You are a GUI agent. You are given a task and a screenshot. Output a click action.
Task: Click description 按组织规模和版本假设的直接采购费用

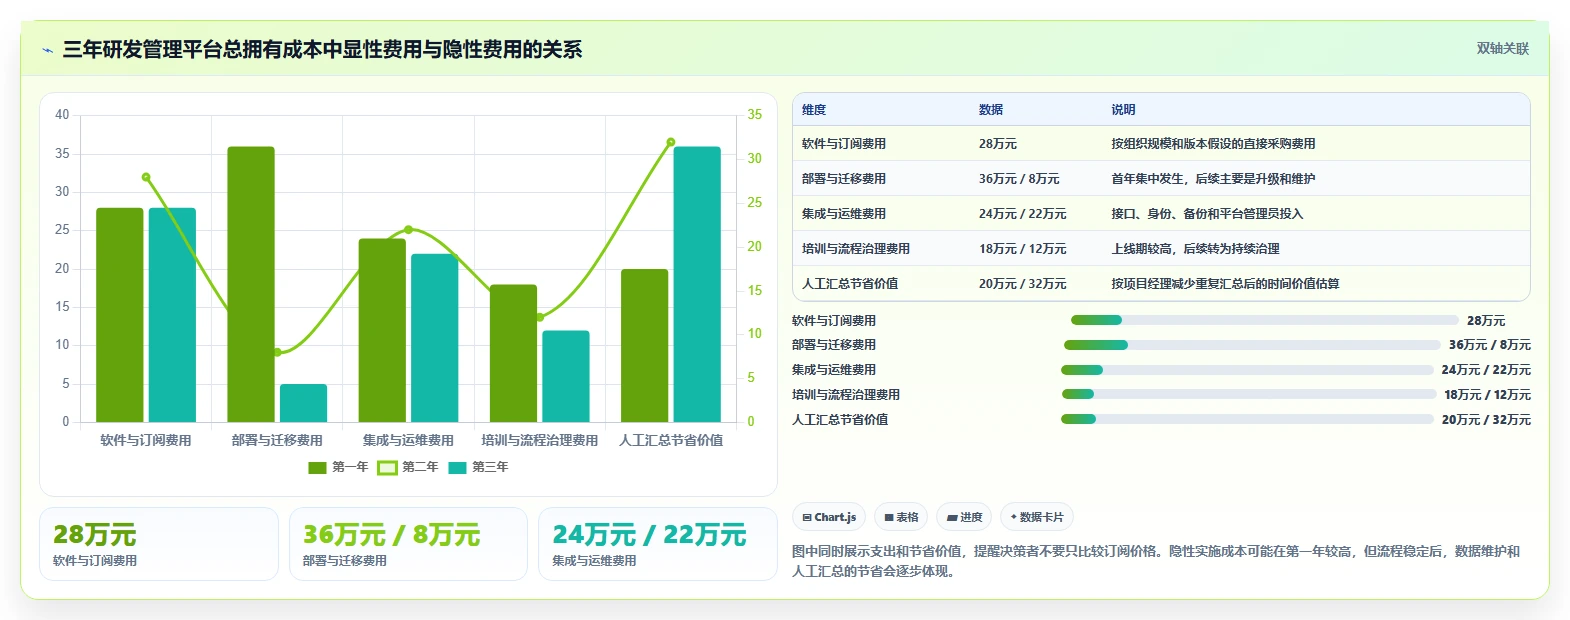(x=1213, y=144)
